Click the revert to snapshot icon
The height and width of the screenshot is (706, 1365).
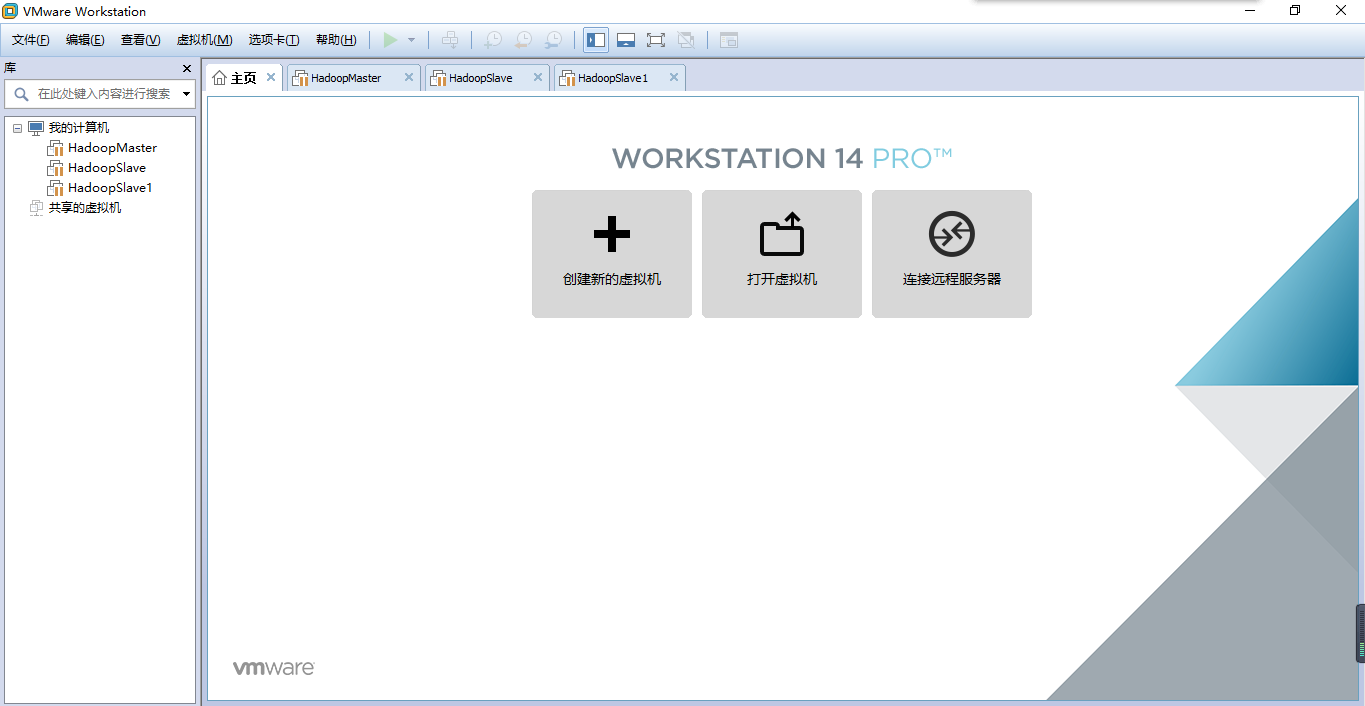pos(523,40)
